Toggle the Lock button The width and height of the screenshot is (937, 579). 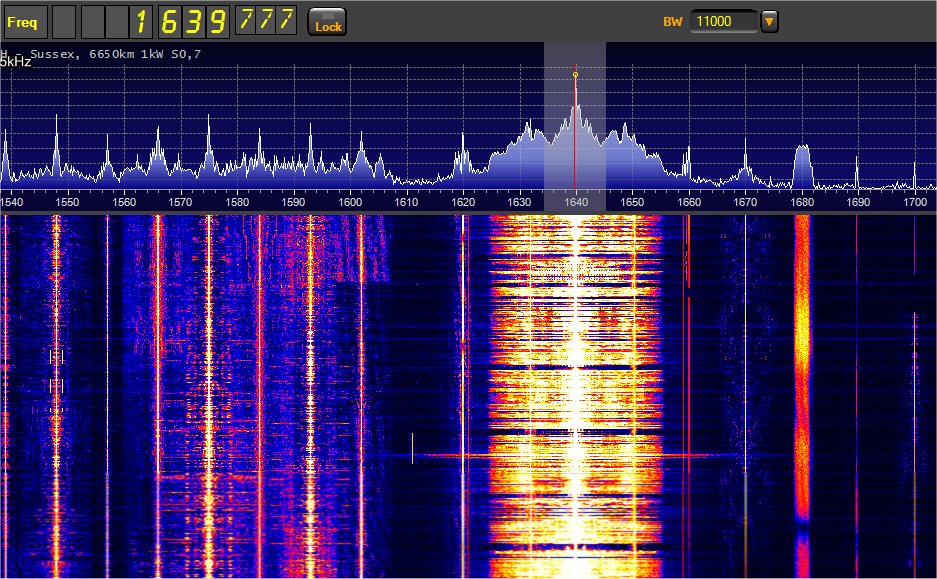[328, 22]
